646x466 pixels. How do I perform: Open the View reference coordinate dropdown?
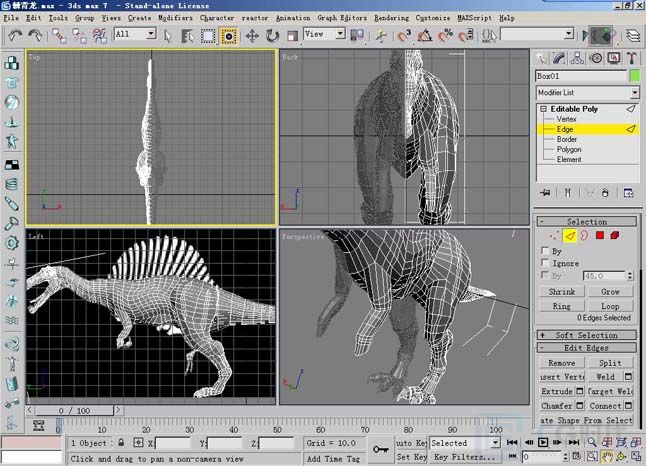[x=340, y=33]
